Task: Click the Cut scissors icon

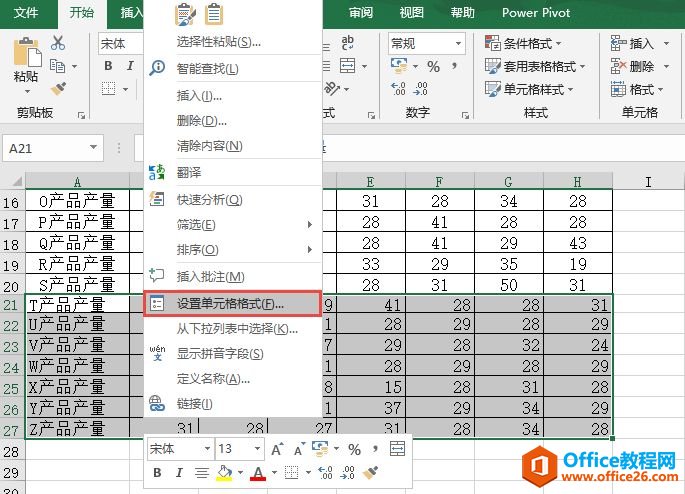Action: pyautogui.click(x=58, y=43)
